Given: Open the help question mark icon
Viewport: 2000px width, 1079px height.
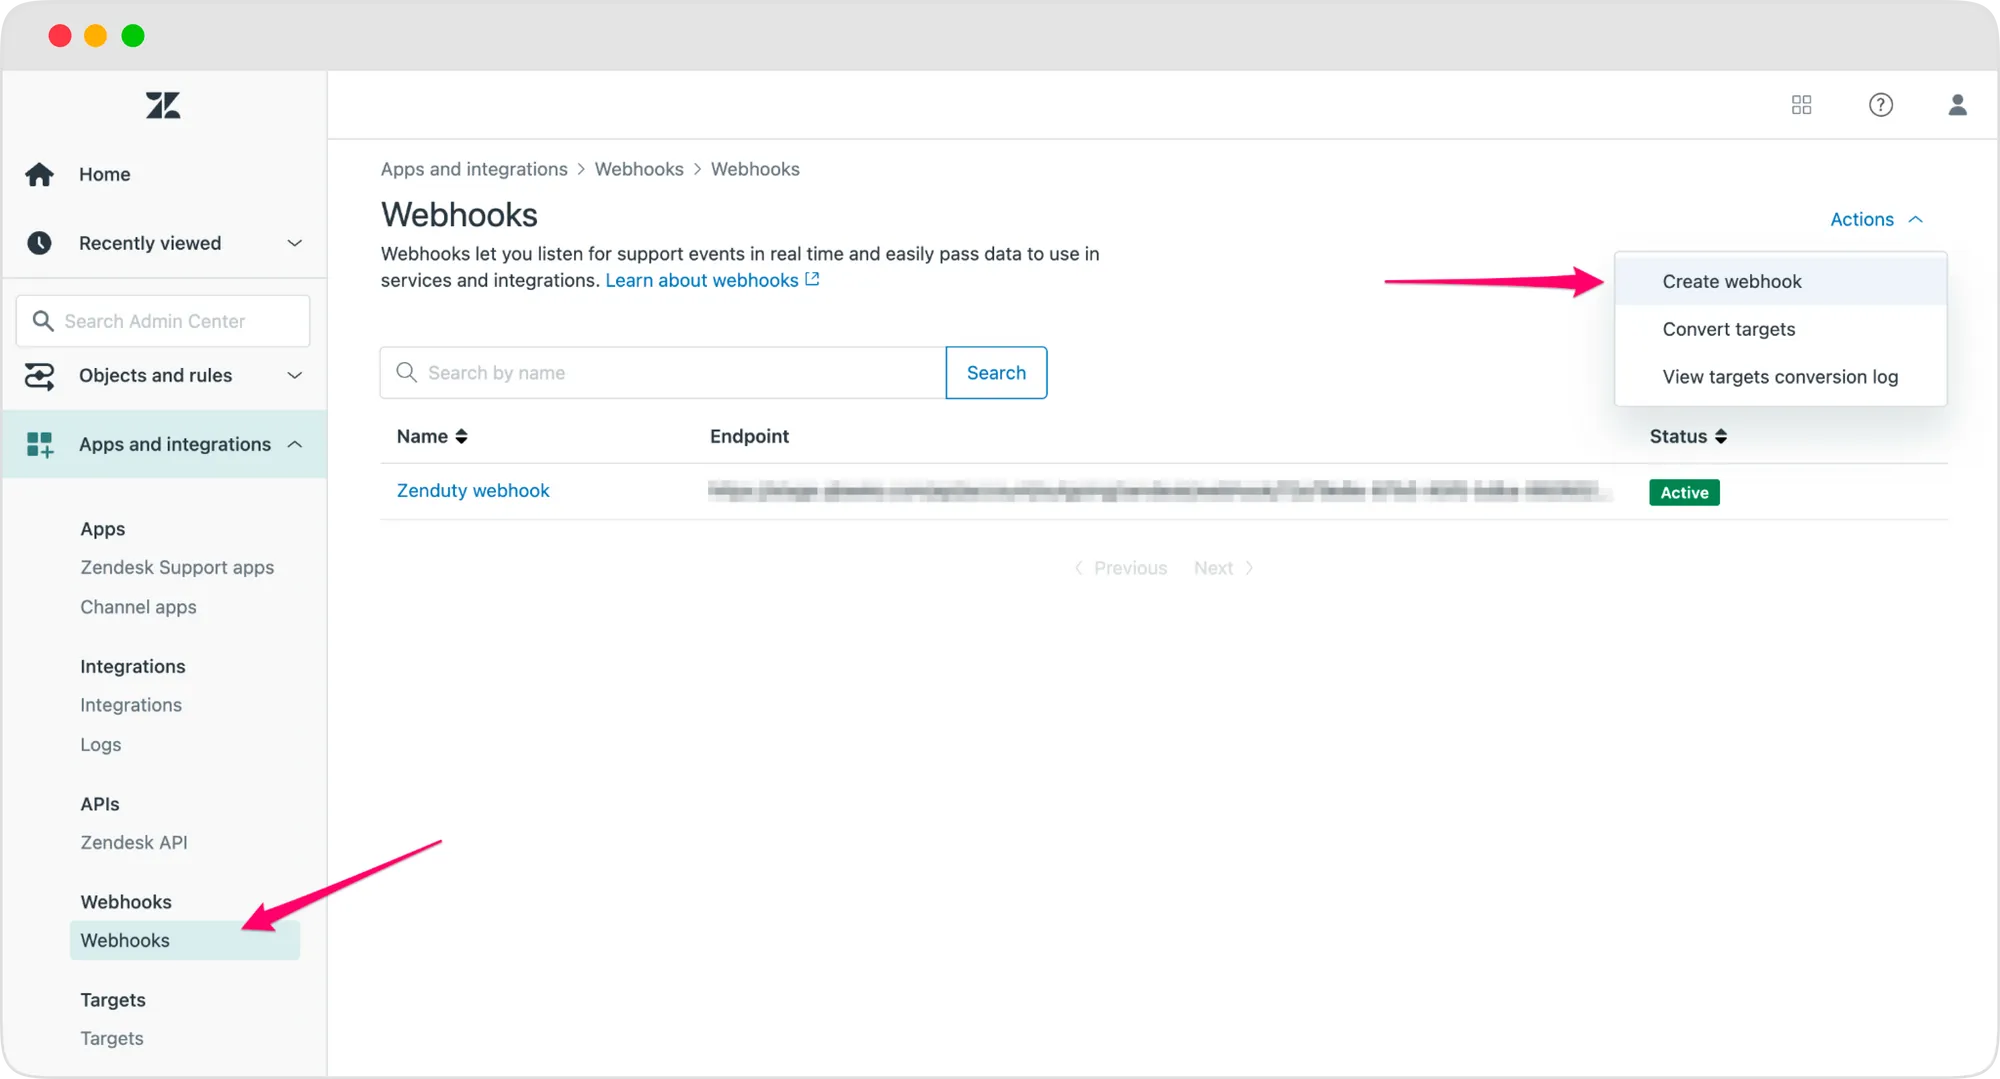Looking at the screenshot, I should coord(1880,105).
